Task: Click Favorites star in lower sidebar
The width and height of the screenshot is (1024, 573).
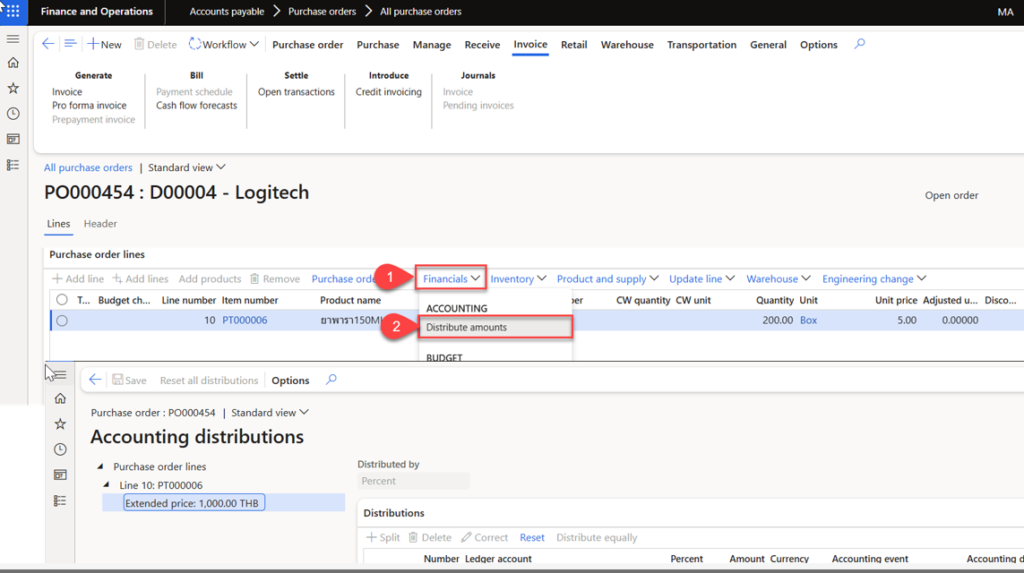Action: coord(60,424)
